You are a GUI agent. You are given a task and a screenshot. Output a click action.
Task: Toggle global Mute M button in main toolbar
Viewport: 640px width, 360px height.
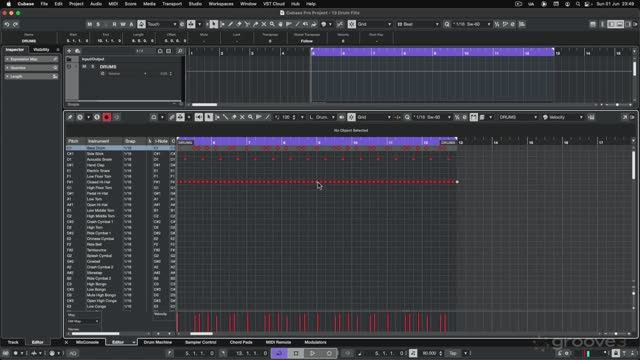click(89, 24)
